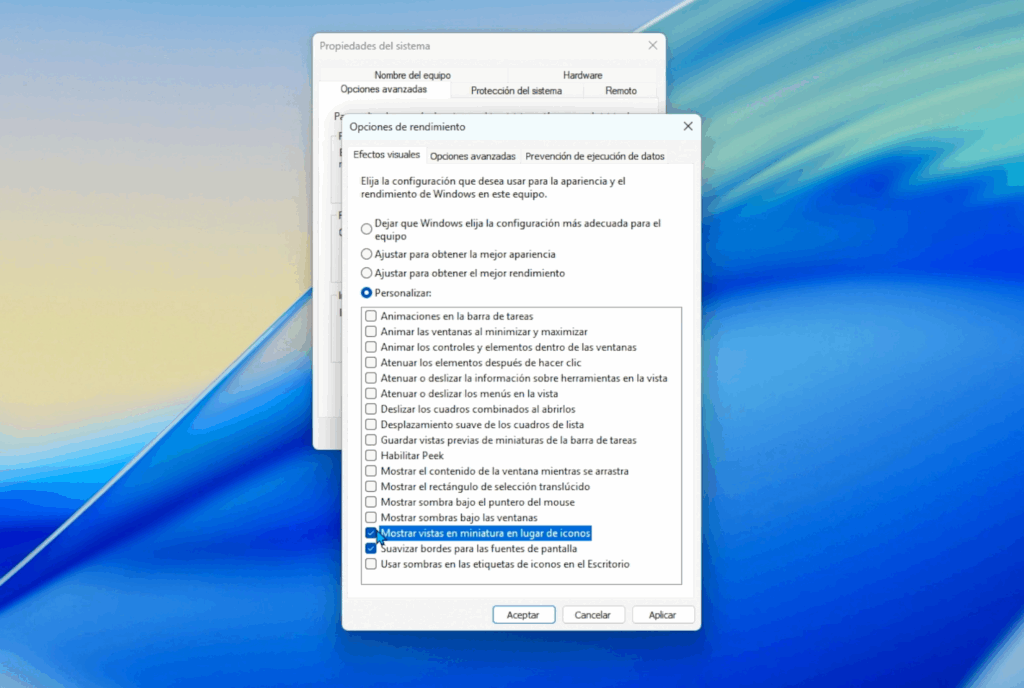The image size is (1024, 688).
Task: Enable the "Habilitar Peek" option
Action: tap(371, 455)
